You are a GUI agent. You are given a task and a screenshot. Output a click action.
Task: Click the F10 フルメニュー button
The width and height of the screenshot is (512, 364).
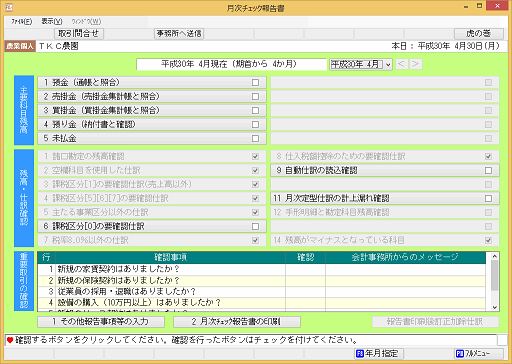(x=479, y=353)
